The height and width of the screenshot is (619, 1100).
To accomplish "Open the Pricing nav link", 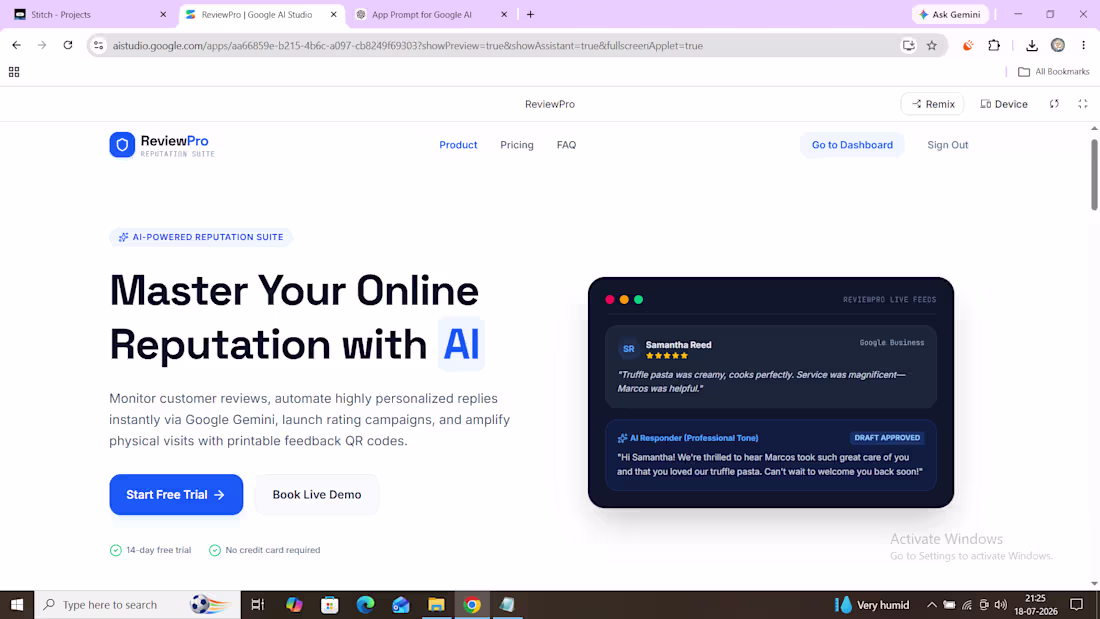I will [517, 145].
